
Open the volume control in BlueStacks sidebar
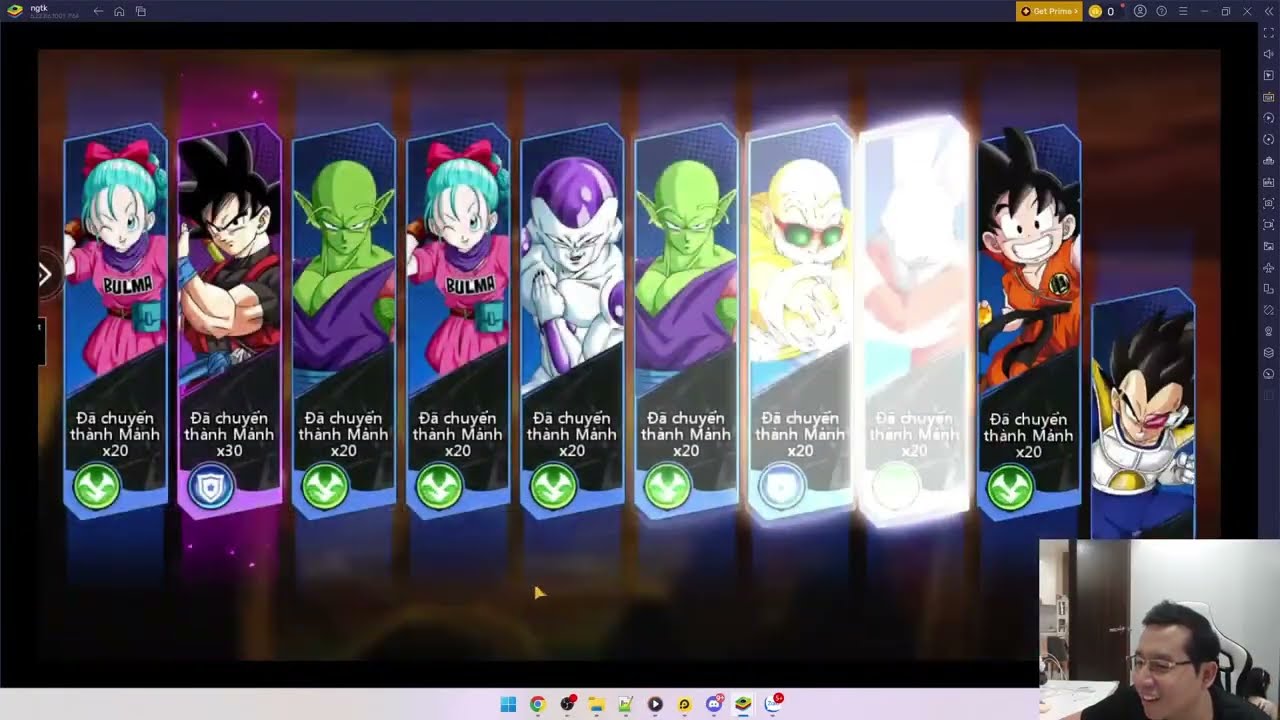1268,54
